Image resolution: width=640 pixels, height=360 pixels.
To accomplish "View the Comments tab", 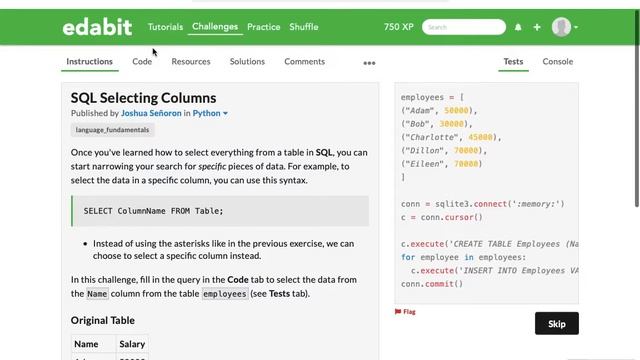I will point(304,62).
